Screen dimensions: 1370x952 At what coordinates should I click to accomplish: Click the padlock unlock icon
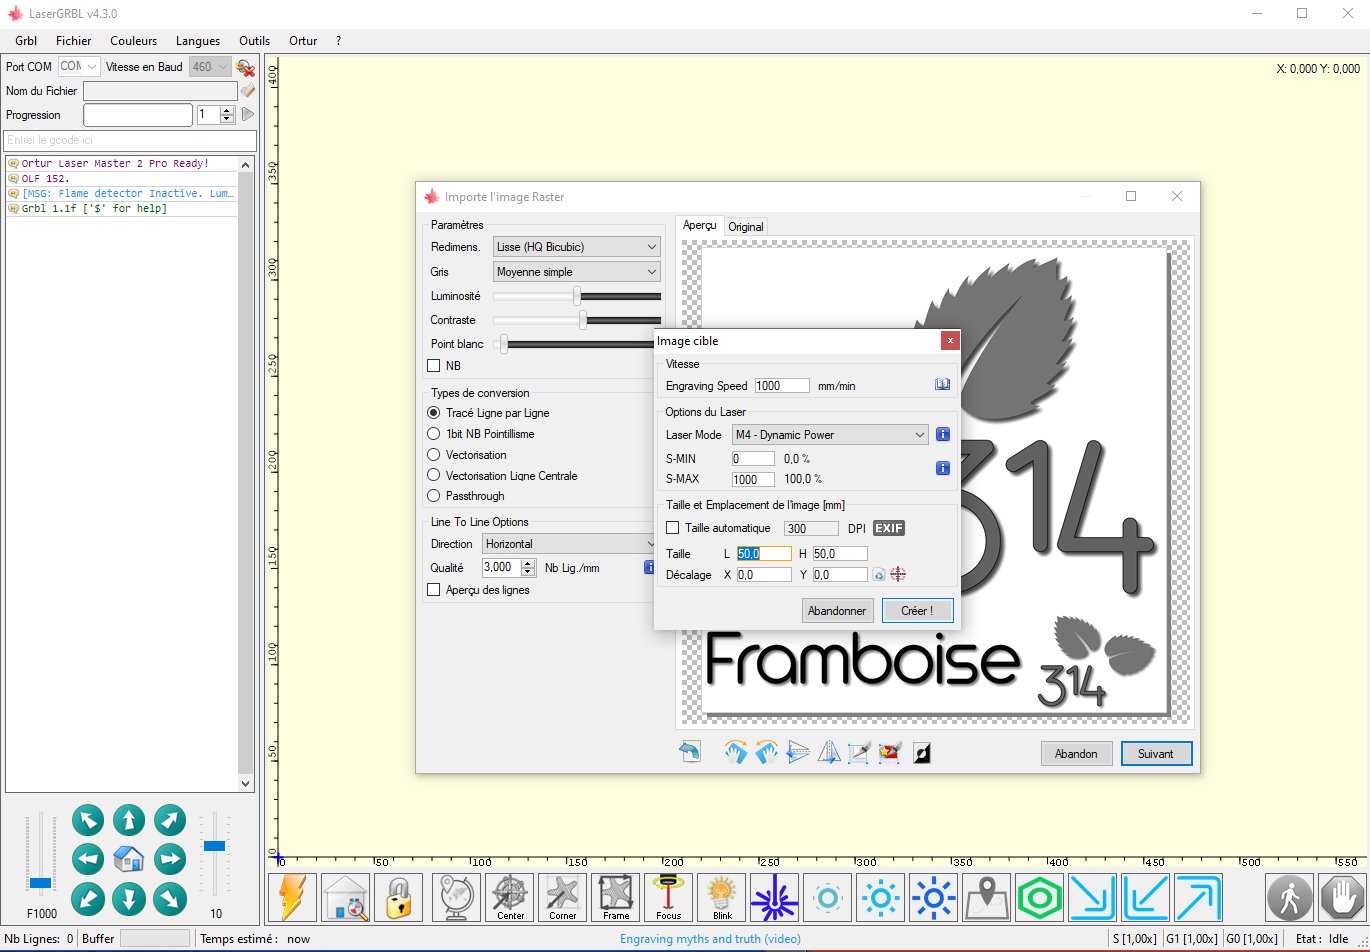[398, 897]
